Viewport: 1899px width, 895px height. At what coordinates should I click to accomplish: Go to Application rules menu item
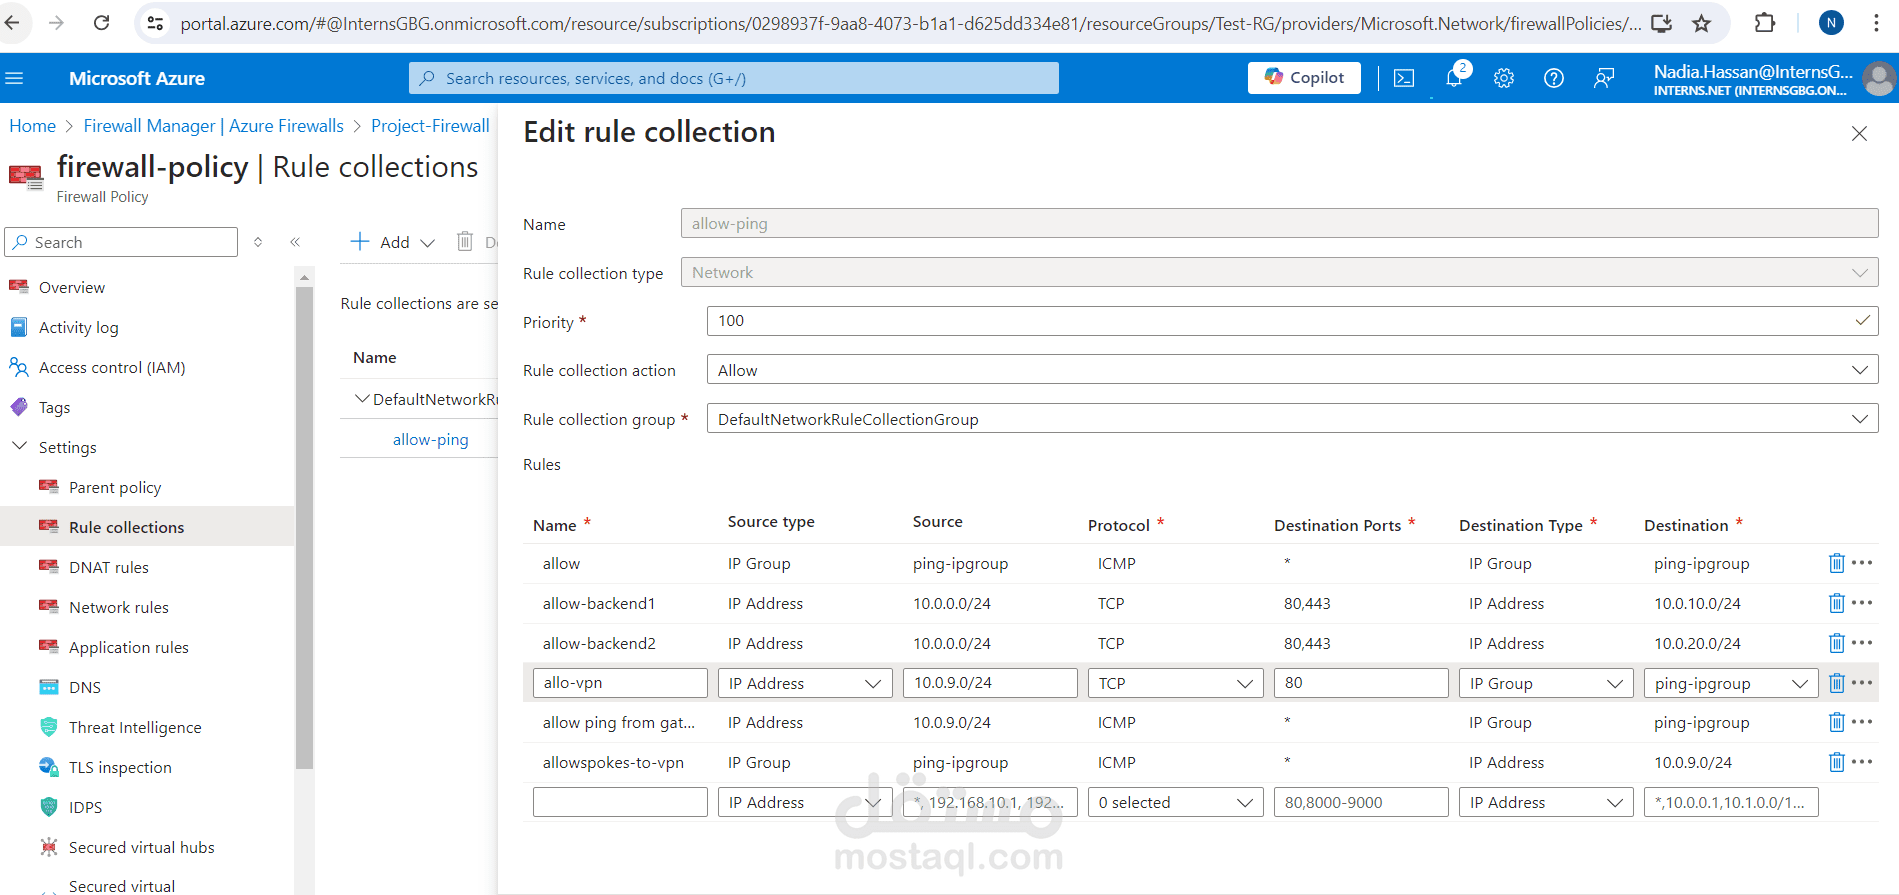tap(128, 647)
